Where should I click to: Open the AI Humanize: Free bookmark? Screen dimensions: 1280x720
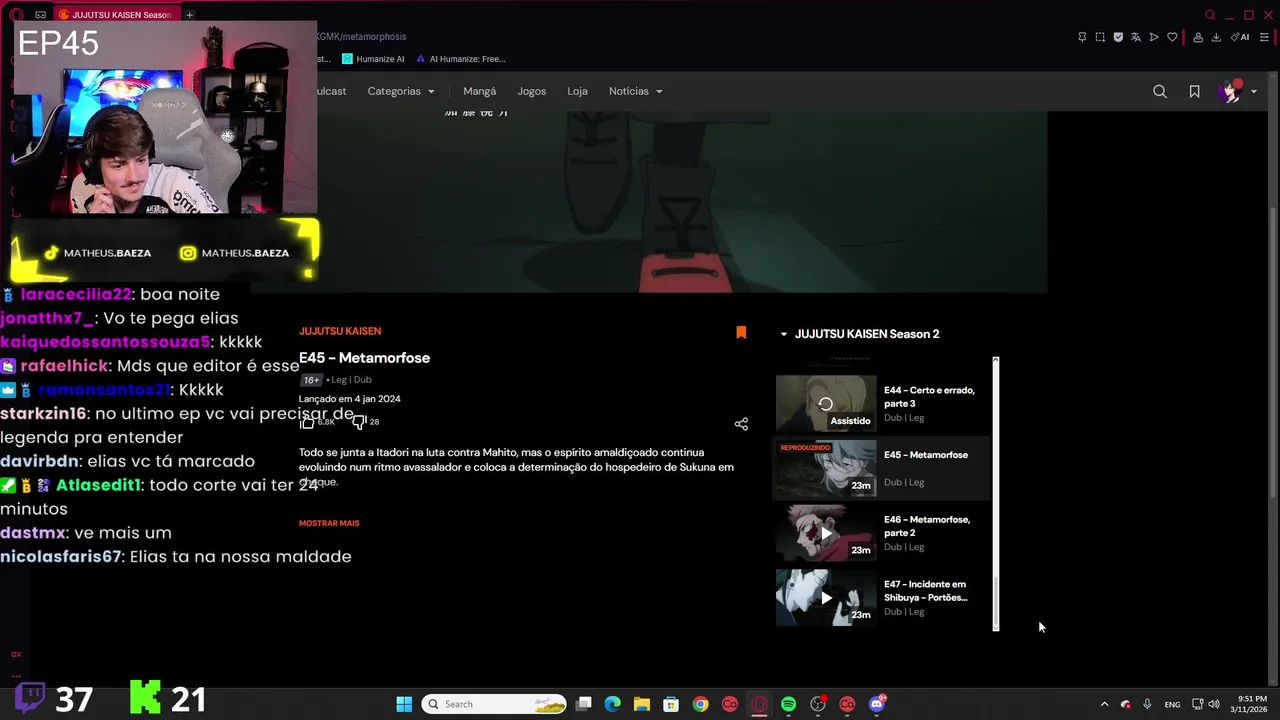(461, 59)
